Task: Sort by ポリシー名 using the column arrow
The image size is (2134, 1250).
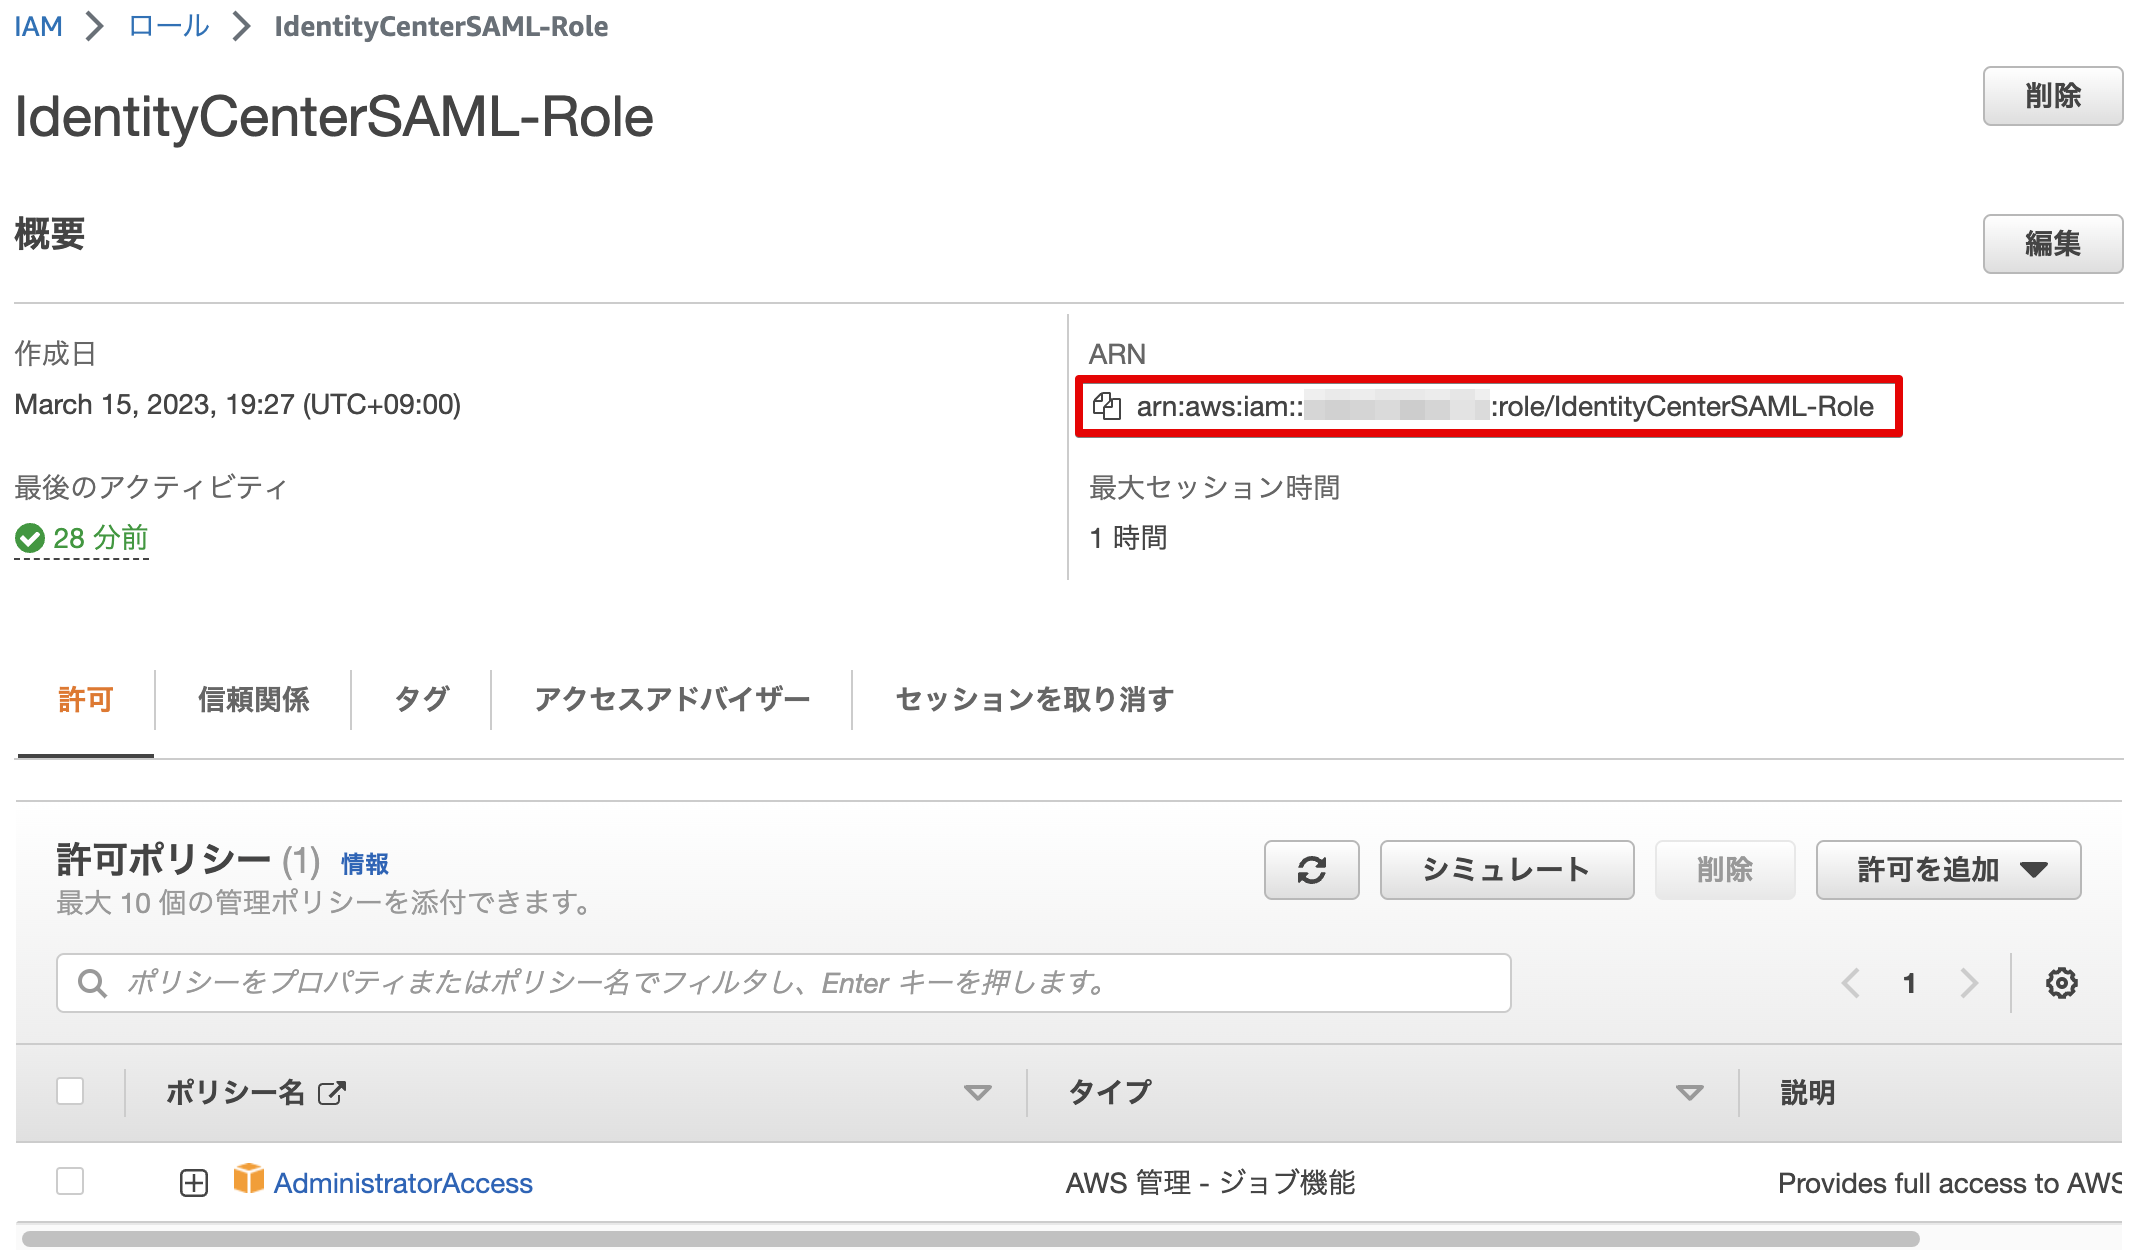Action: click(976, 1093)
